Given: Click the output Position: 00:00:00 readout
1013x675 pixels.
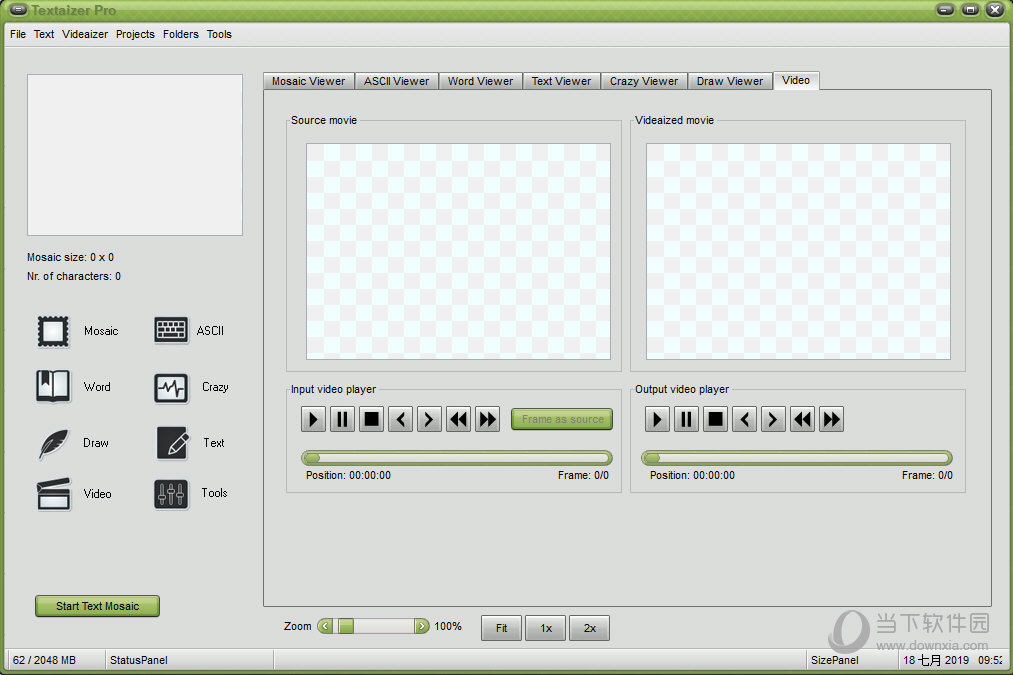Looking at the screenshot, I should coord(692,475).
